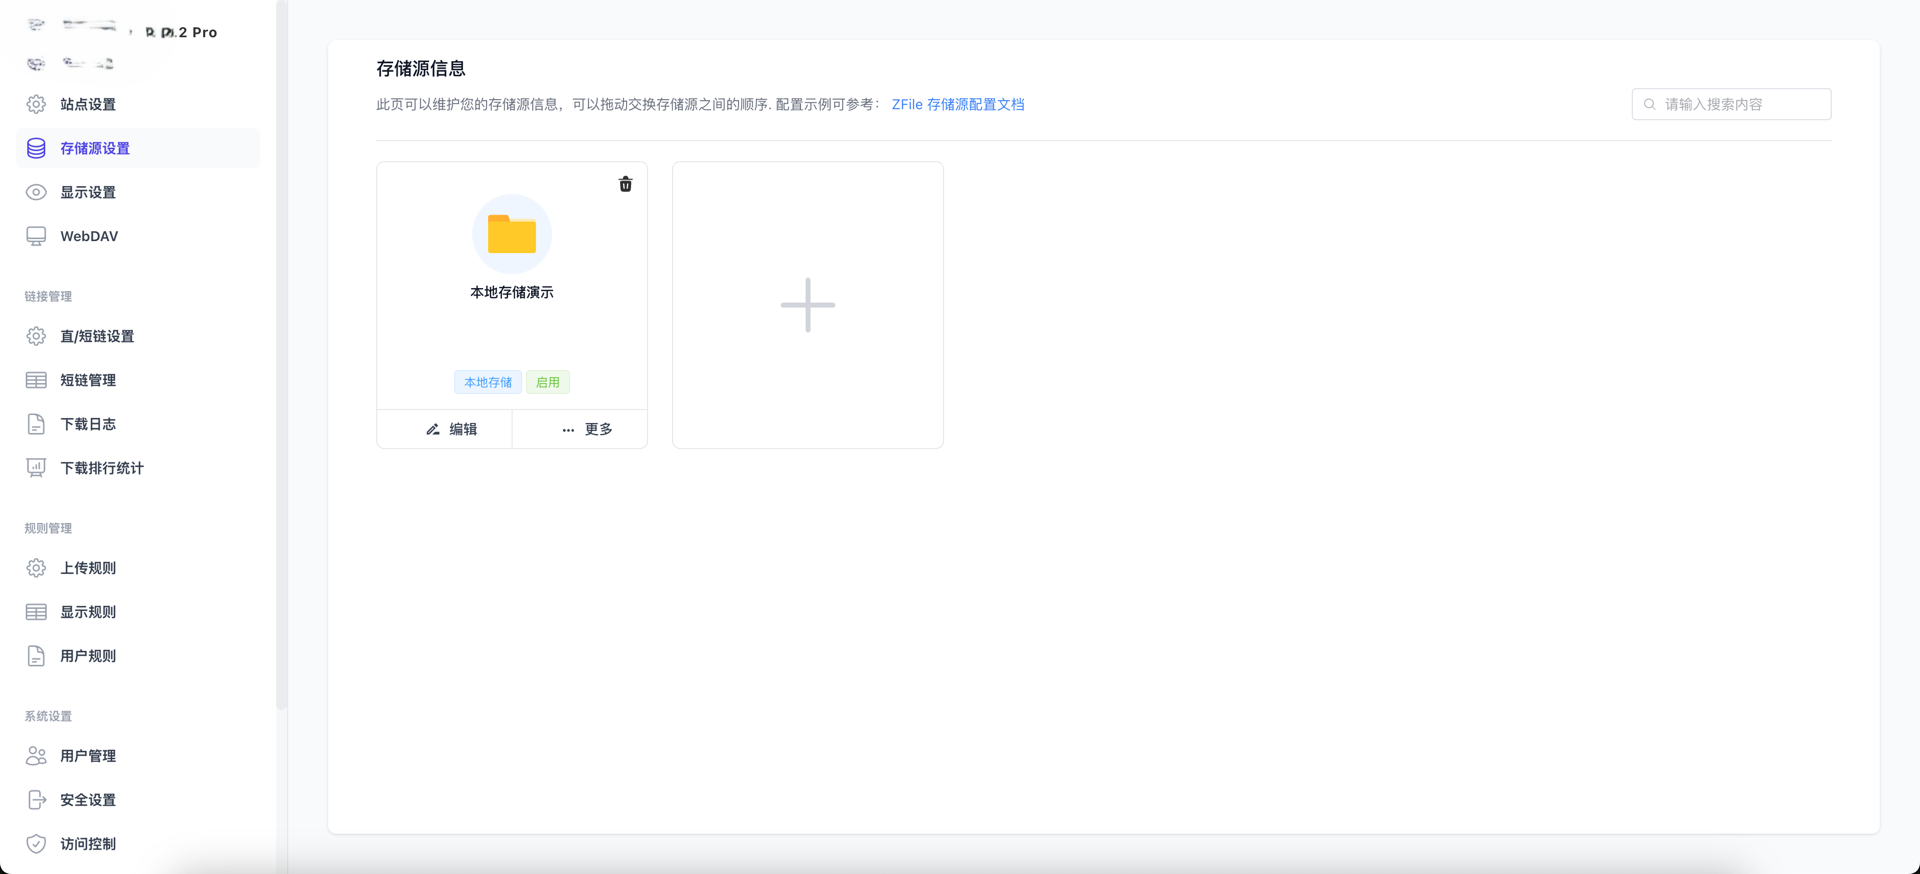
Task: Click the yellow folder icon of 本地存储演示
Action: pos(512,234)
